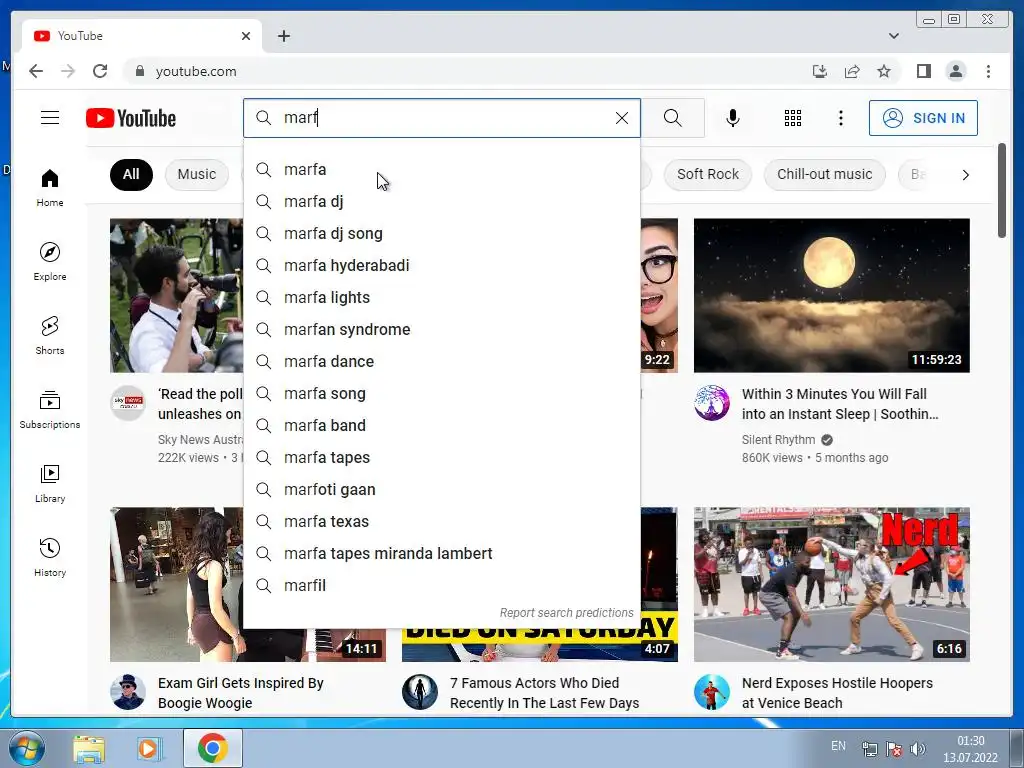Go back in Chrome
This screenshot has height=768, width=1024.
tap(36, 71)
